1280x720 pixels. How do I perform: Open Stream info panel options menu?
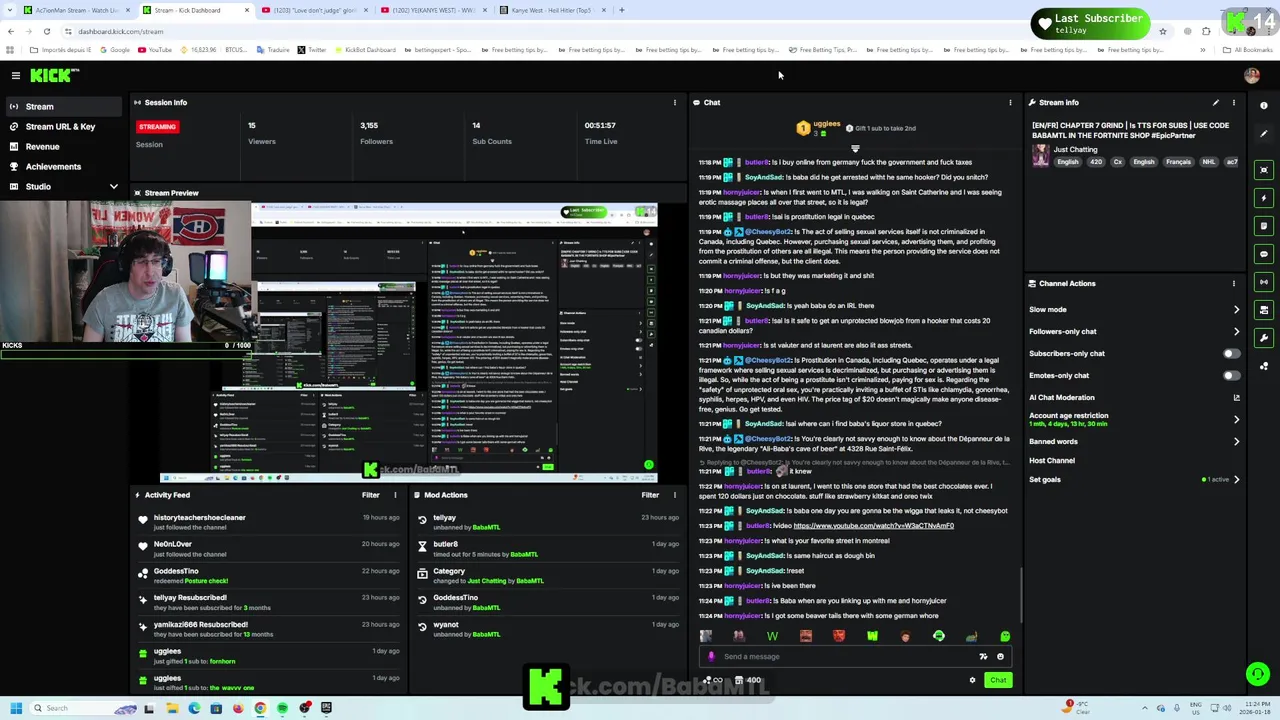1233,102
